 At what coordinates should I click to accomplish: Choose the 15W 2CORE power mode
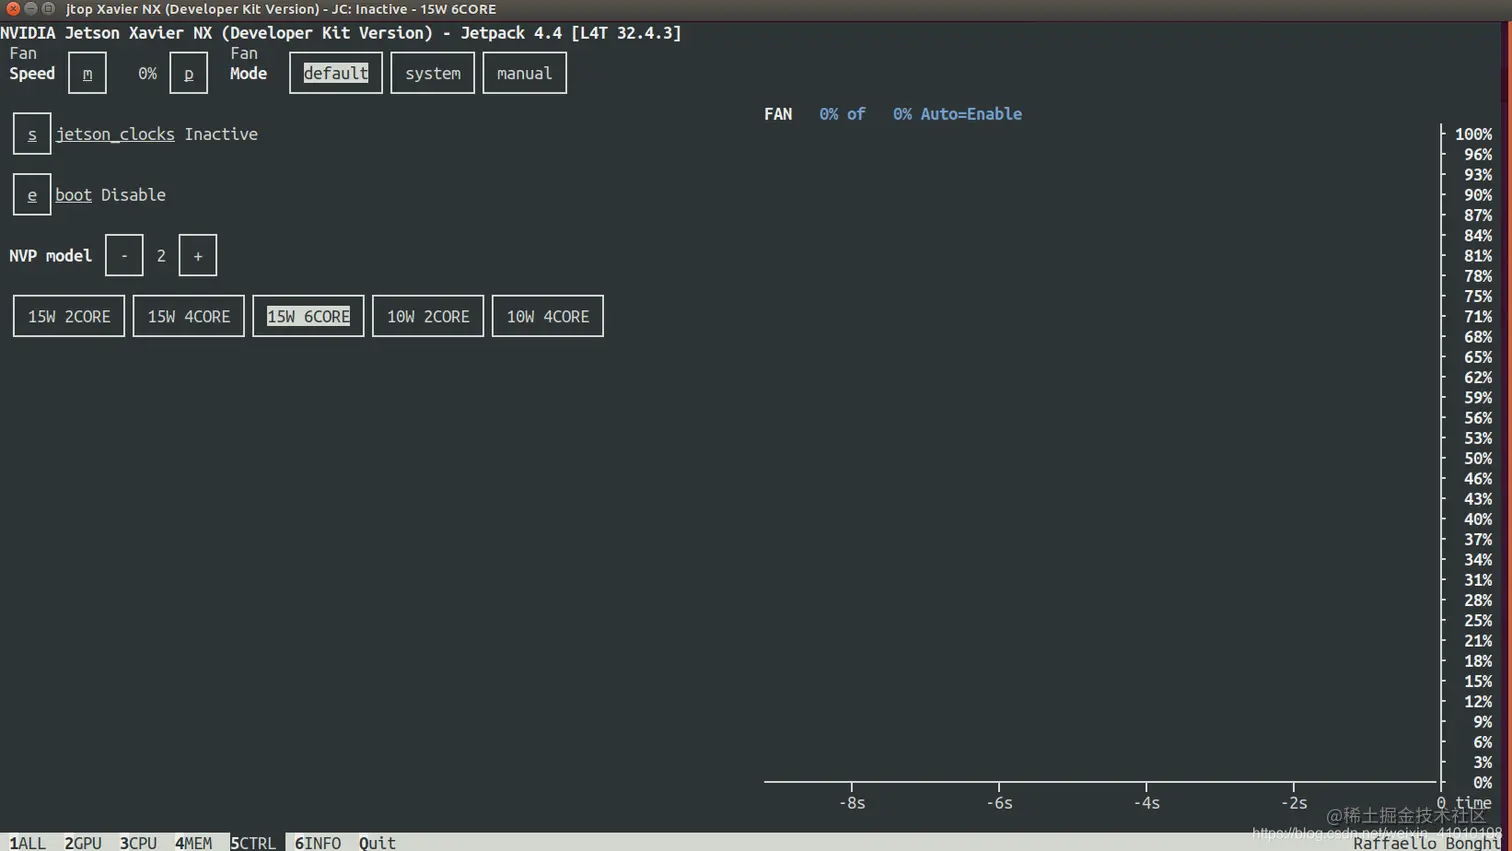point(69,316)
